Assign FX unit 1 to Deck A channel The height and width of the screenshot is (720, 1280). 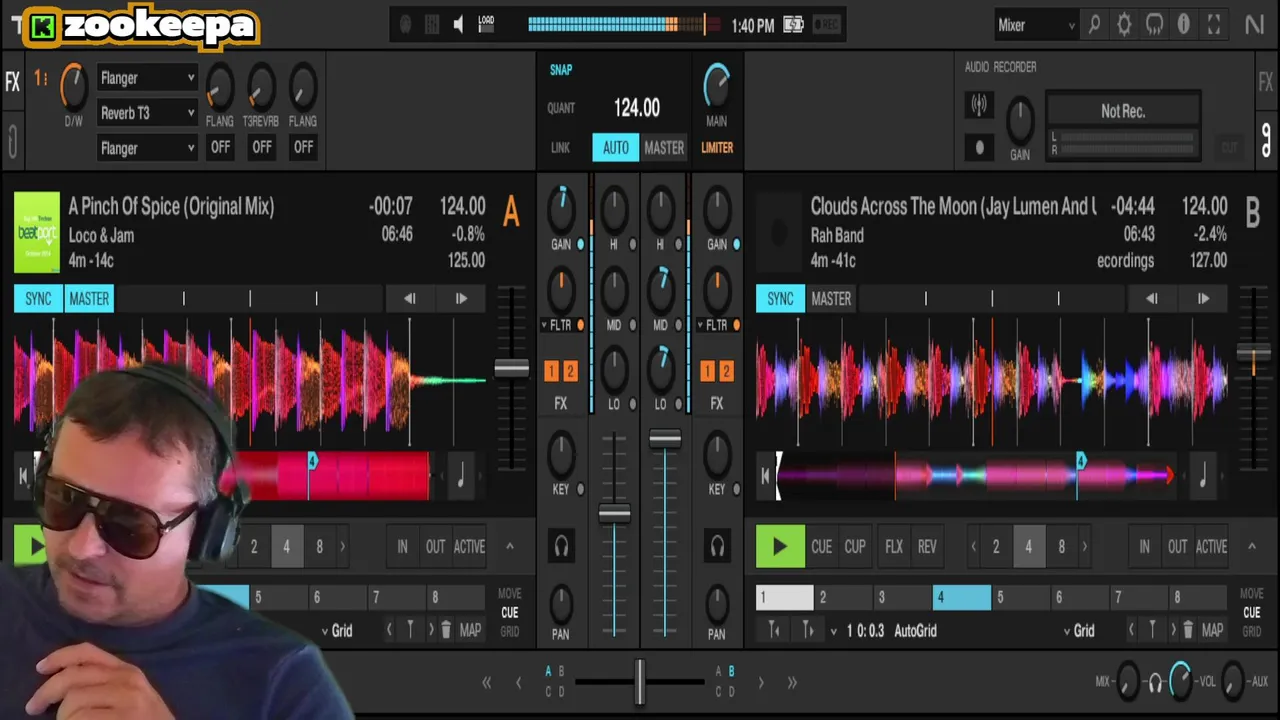[551, 372]
